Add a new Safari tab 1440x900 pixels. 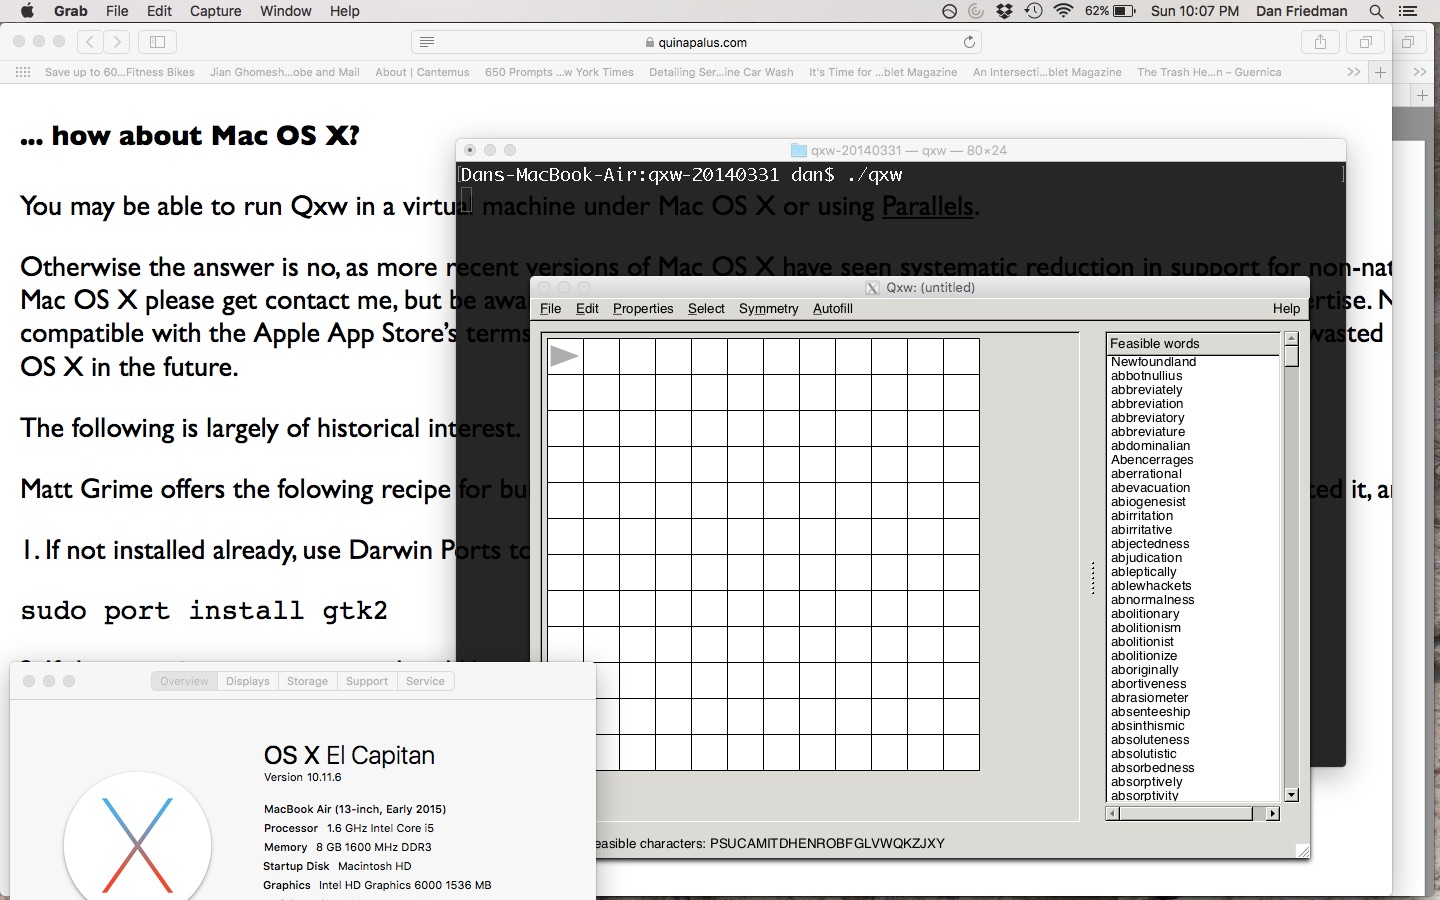pyautogui.click(x=1380, y=72)
